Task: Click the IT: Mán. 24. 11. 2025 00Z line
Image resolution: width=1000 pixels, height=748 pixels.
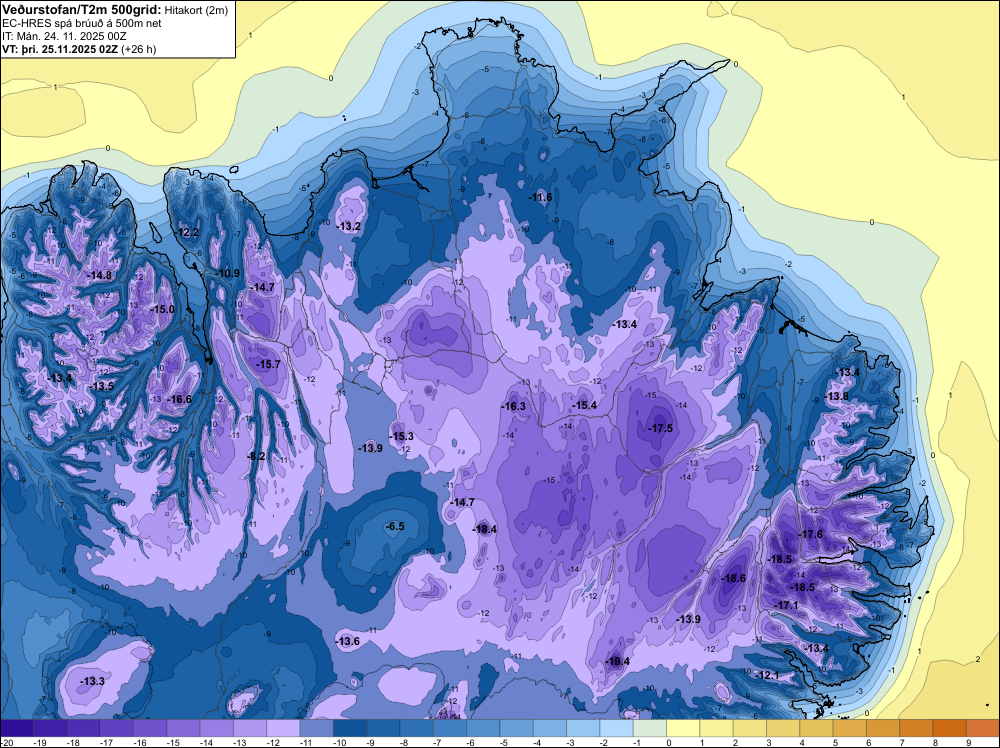Action: click(x=64, y=36)
